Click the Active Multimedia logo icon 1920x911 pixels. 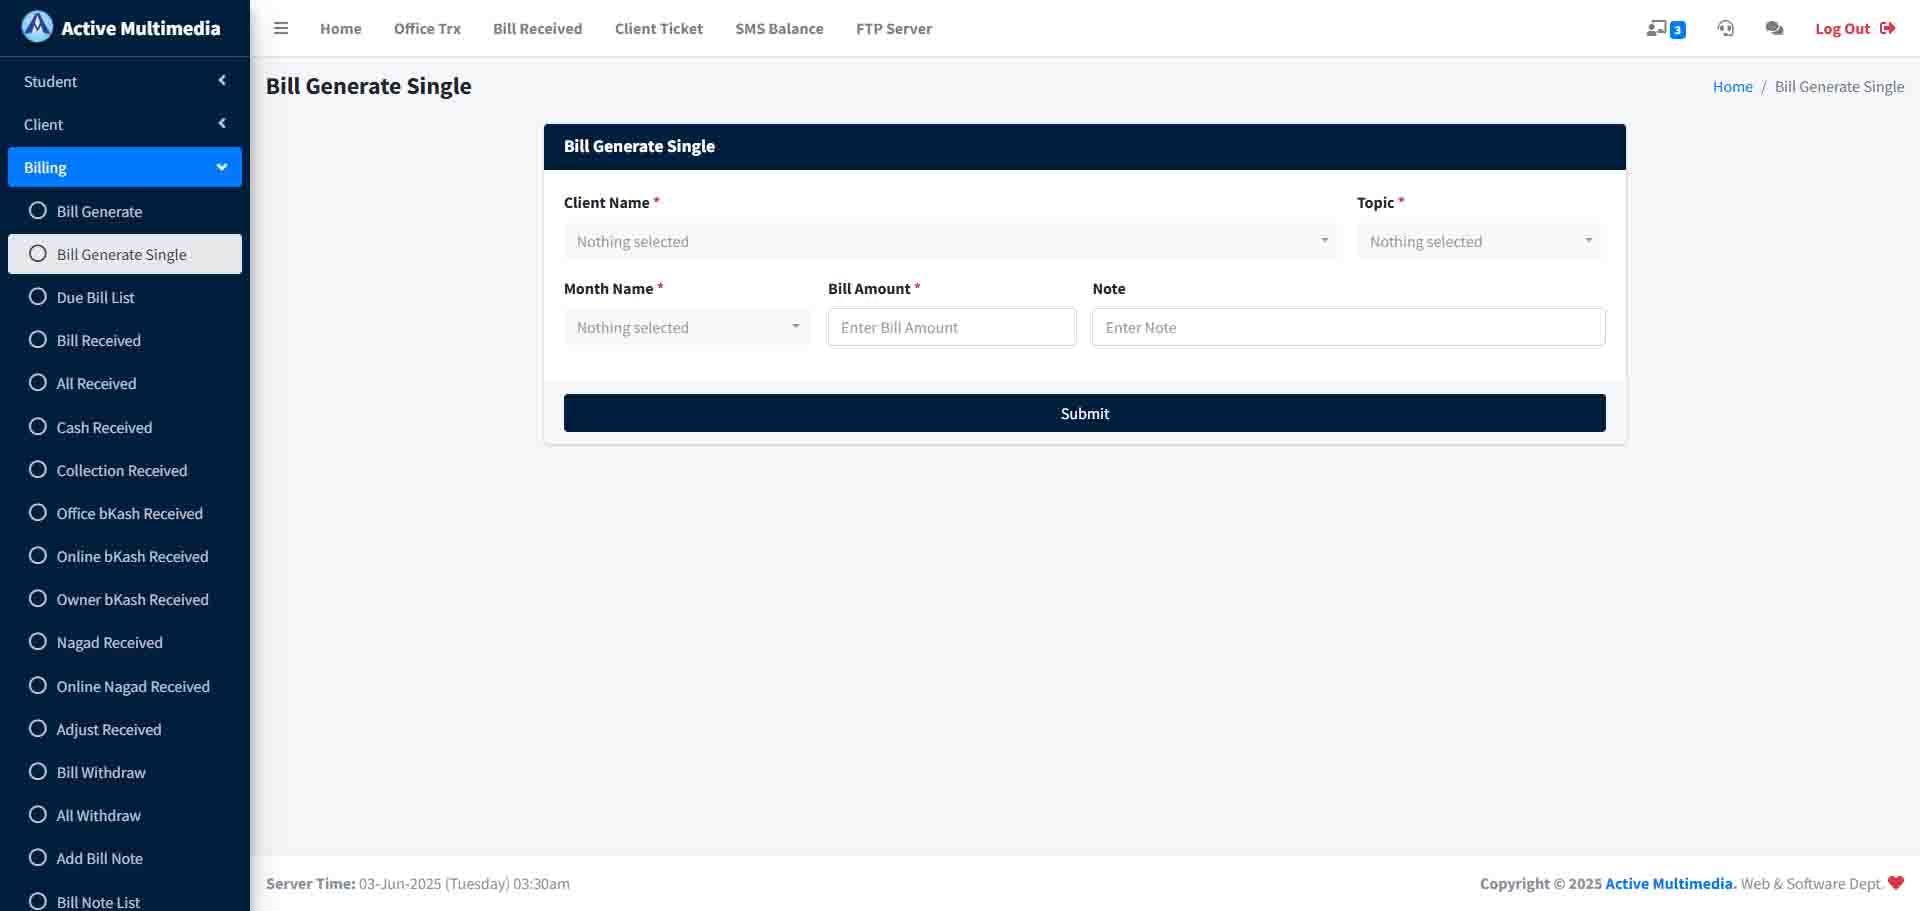point(37,27)
